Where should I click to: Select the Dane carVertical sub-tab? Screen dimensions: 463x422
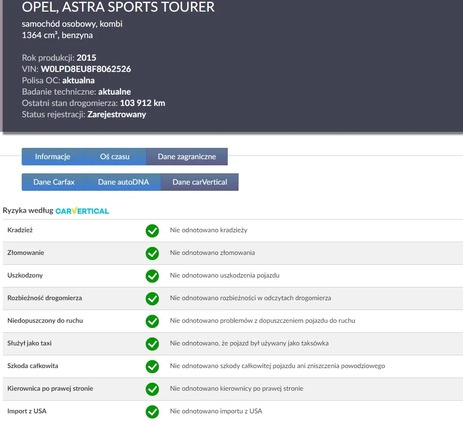[200, 182]
